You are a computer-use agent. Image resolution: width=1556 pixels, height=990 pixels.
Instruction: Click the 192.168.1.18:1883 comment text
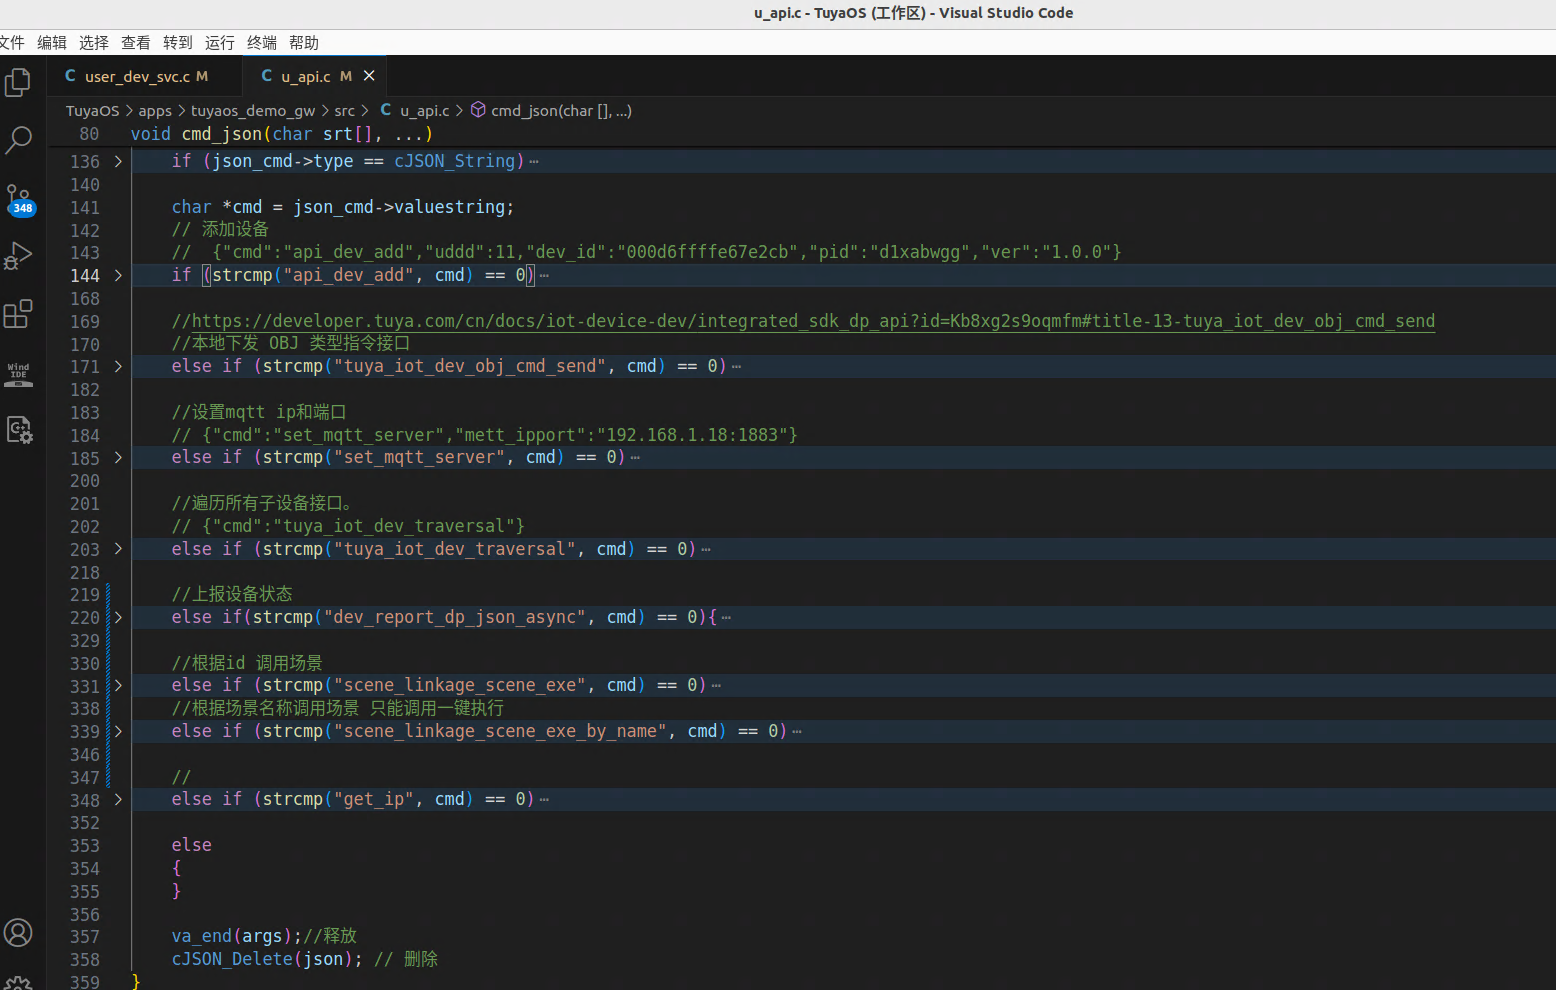692,435
